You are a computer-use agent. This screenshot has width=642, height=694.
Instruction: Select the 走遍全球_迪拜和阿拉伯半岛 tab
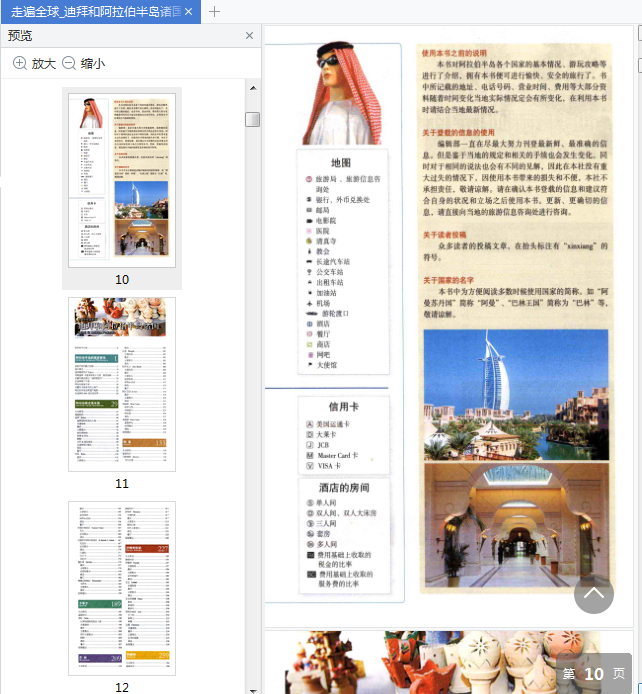(95, 12)
